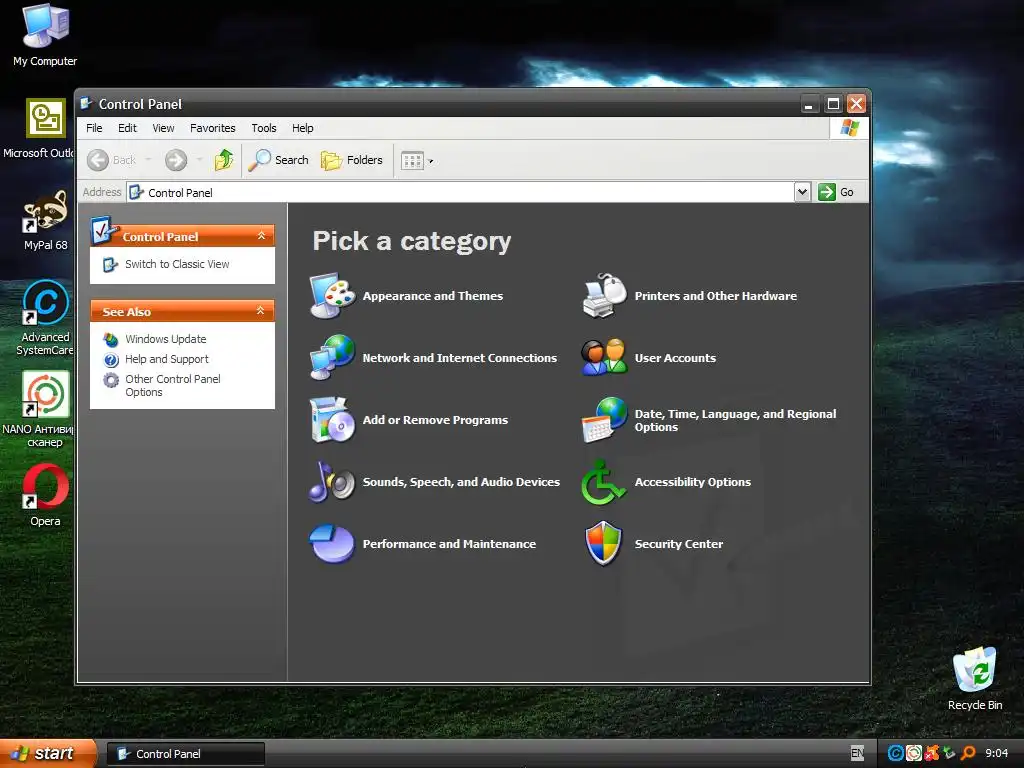1024x768 pixels.
Task: Click Switch to Classic View link
Action: point(177,264)
